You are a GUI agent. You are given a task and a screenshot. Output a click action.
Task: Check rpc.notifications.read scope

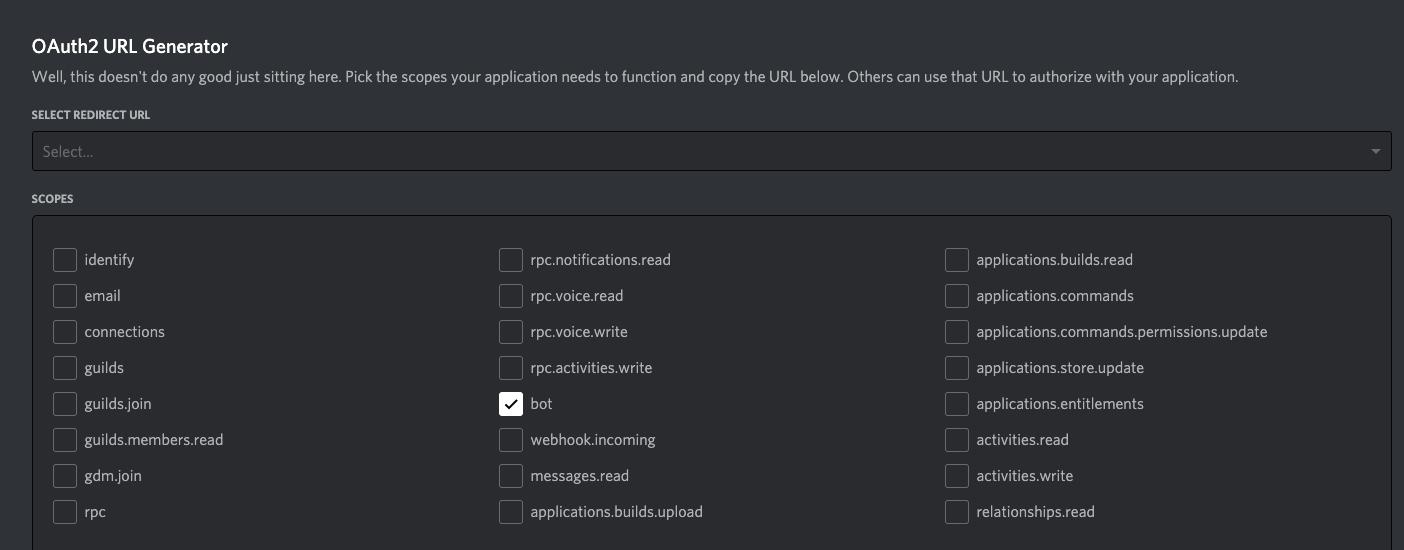click(511, 260)
